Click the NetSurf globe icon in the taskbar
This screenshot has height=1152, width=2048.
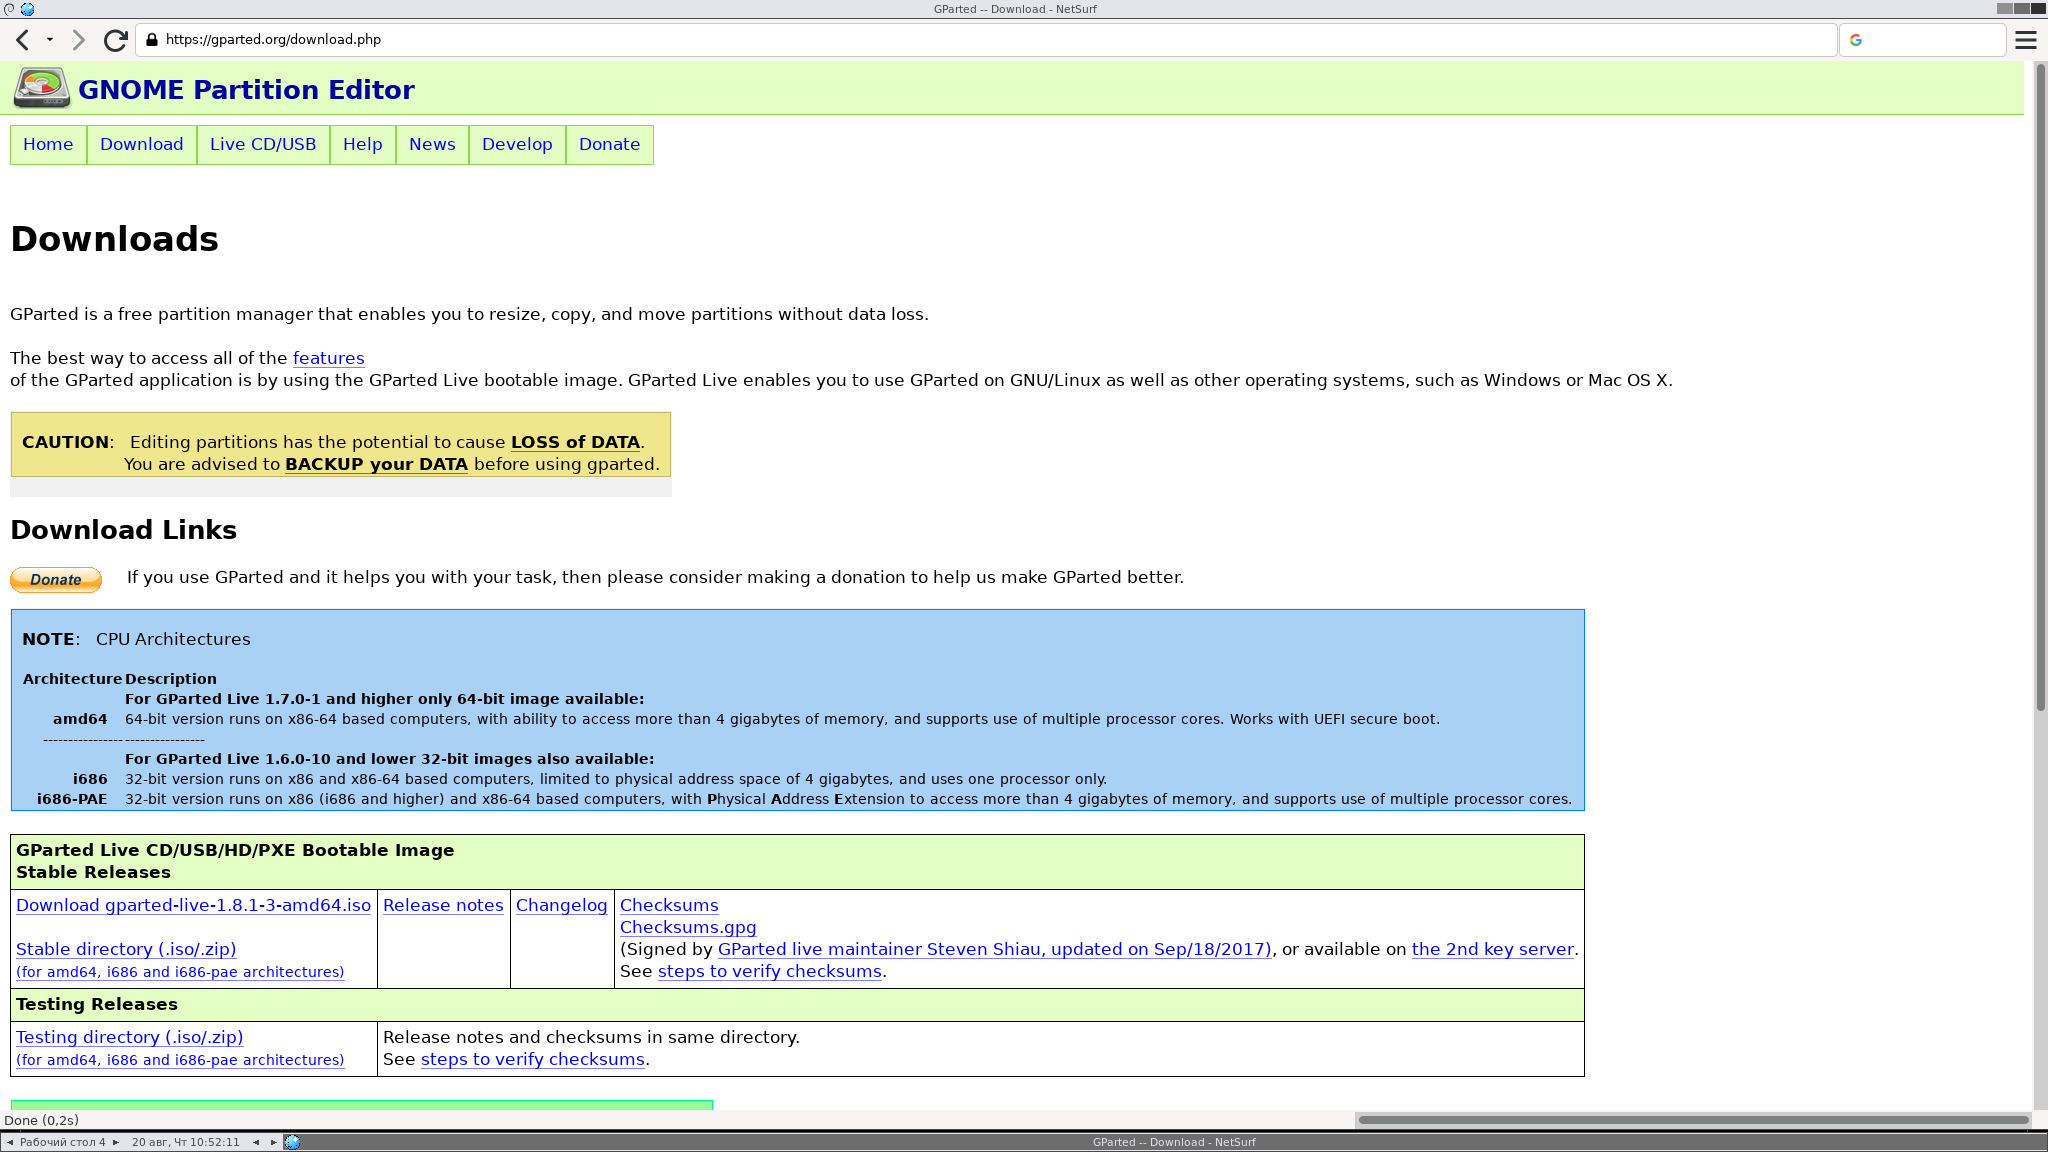(x=292, y=1142)
